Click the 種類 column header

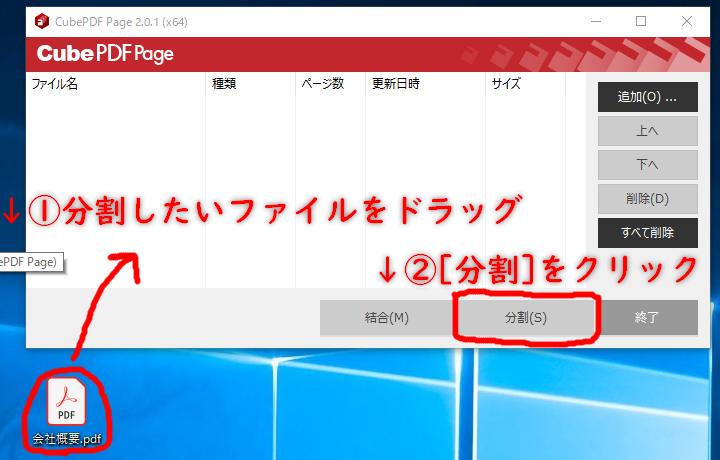click(x=250, y=84)
